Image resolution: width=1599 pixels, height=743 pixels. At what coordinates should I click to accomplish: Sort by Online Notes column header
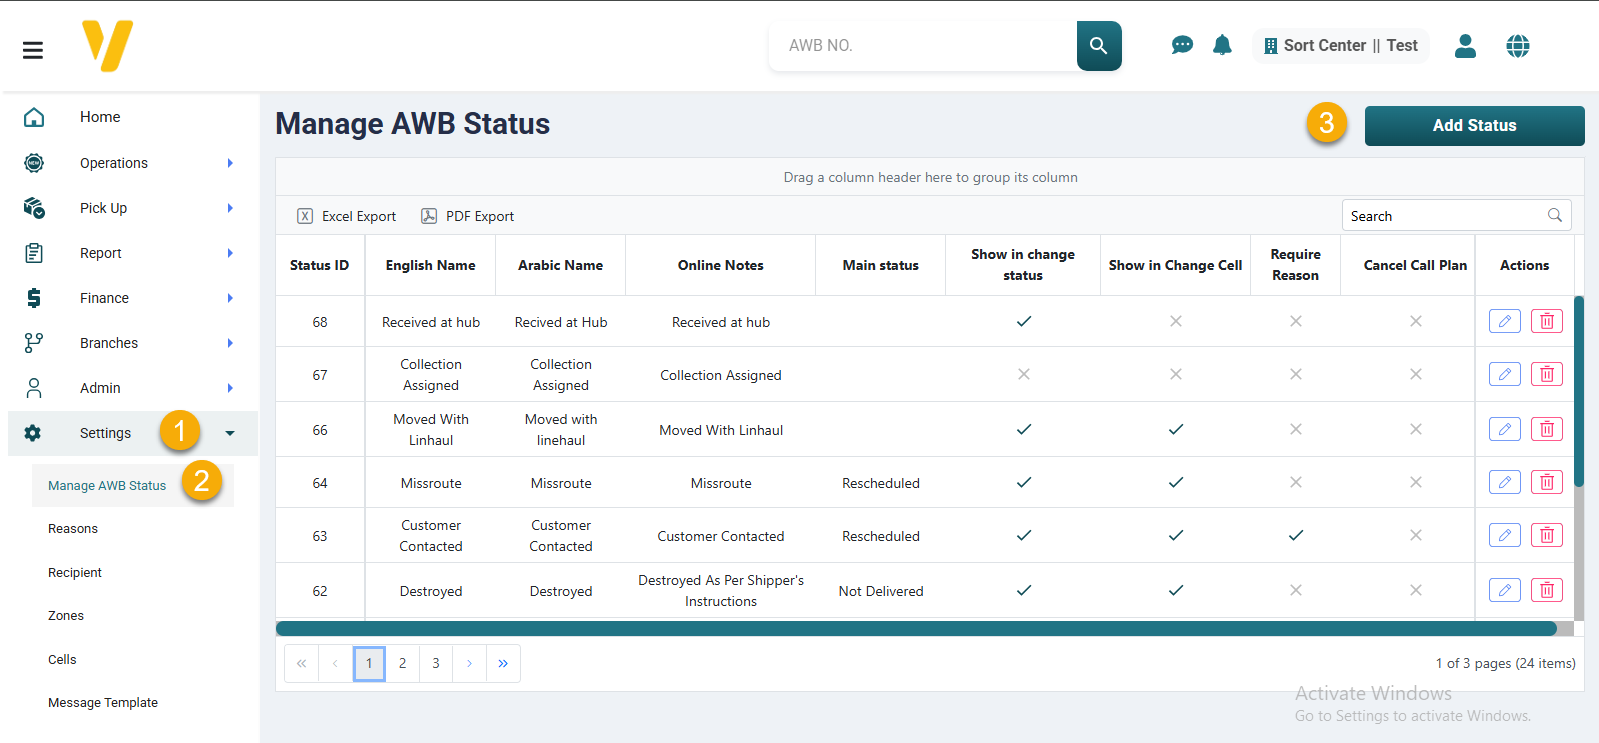pyautogui.click(x=721, y=265)
